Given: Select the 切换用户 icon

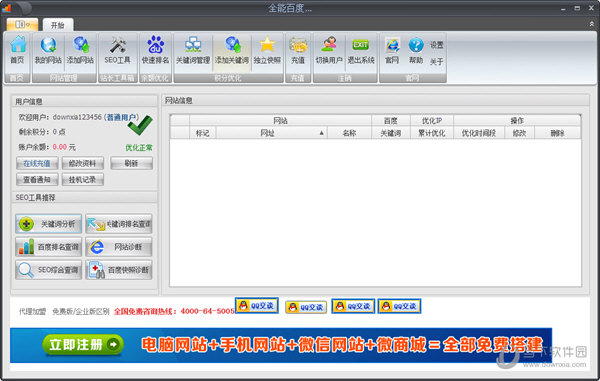Looking at the screenshot, I should coord(329,50).
